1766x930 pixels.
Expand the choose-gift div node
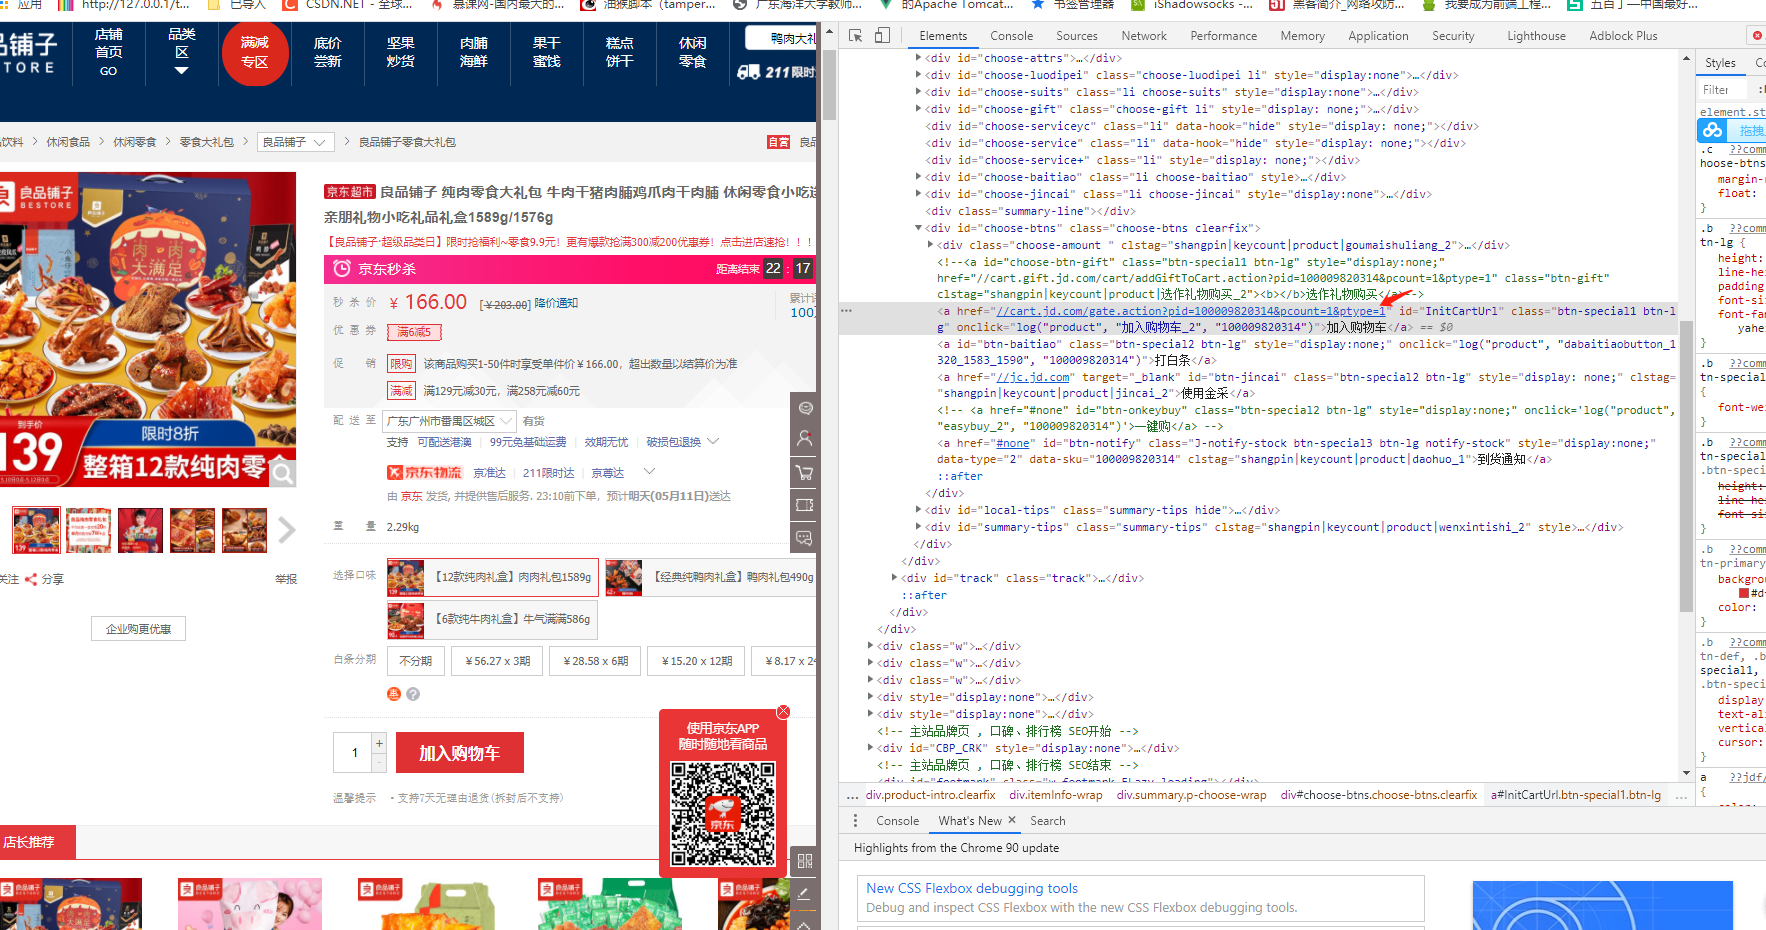(x=918, y=109)
